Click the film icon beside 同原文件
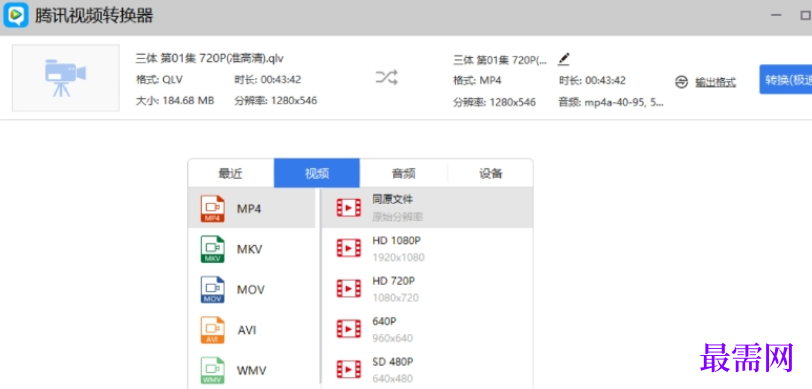812x389 pixels. tap(349, 208)
